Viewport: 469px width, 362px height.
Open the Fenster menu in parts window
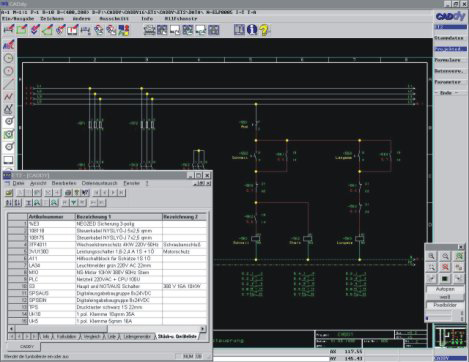(132, 183)
